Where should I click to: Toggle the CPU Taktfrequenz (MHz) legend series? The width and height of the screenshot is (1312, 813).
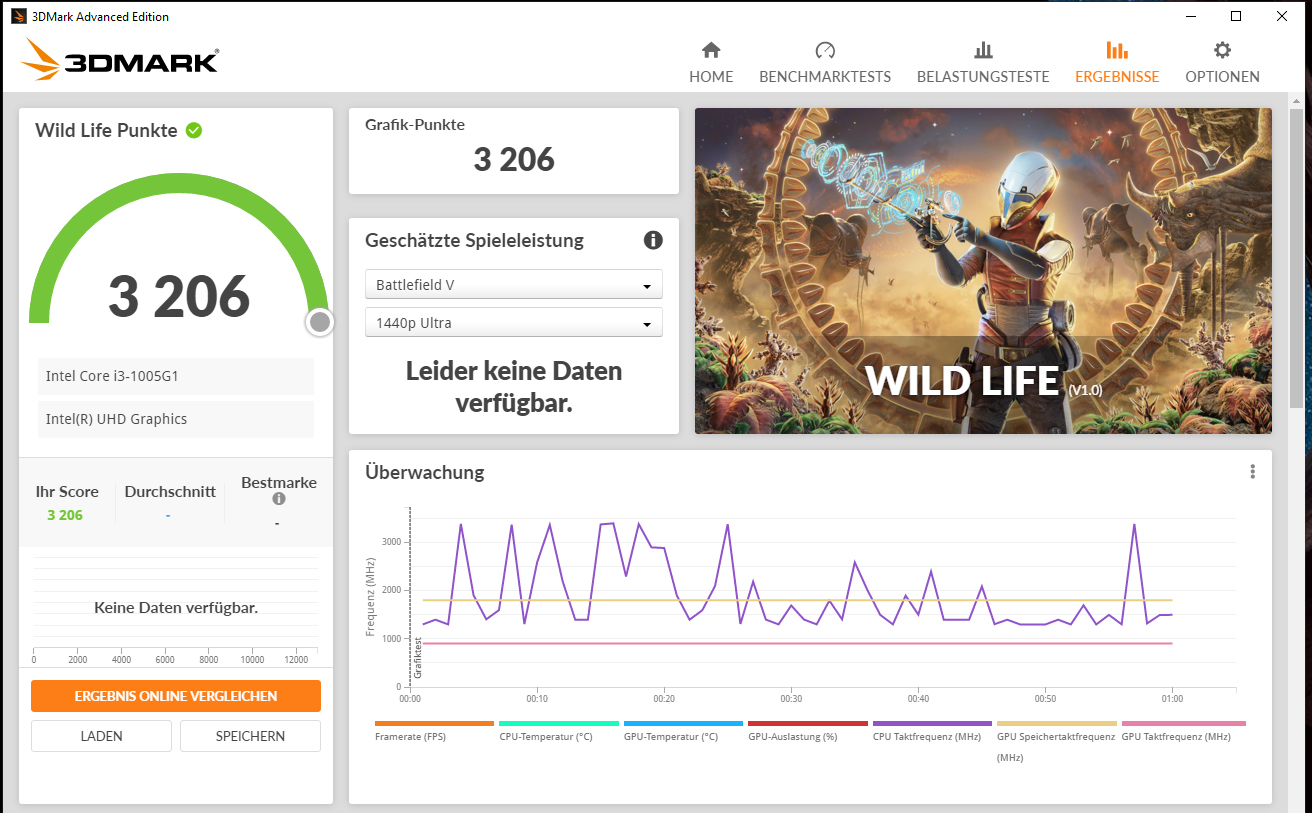point(932,731)
